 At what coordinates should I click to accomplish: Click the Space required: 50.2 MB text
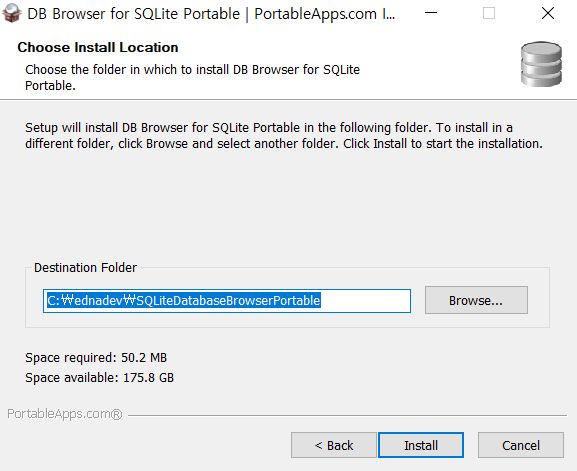pos(96,358)
